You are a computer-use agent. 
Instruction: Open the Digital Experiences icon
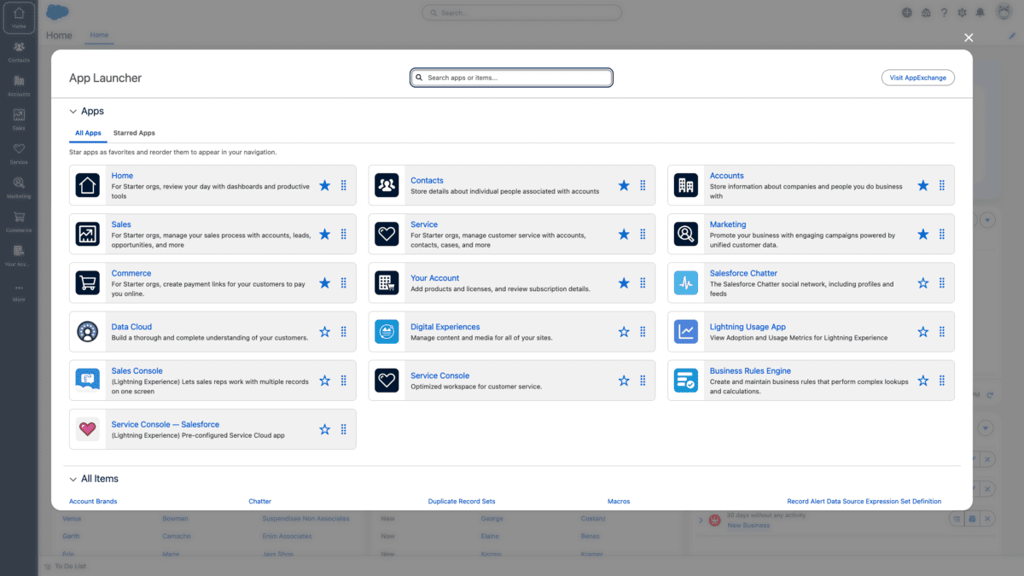(387, 332)
